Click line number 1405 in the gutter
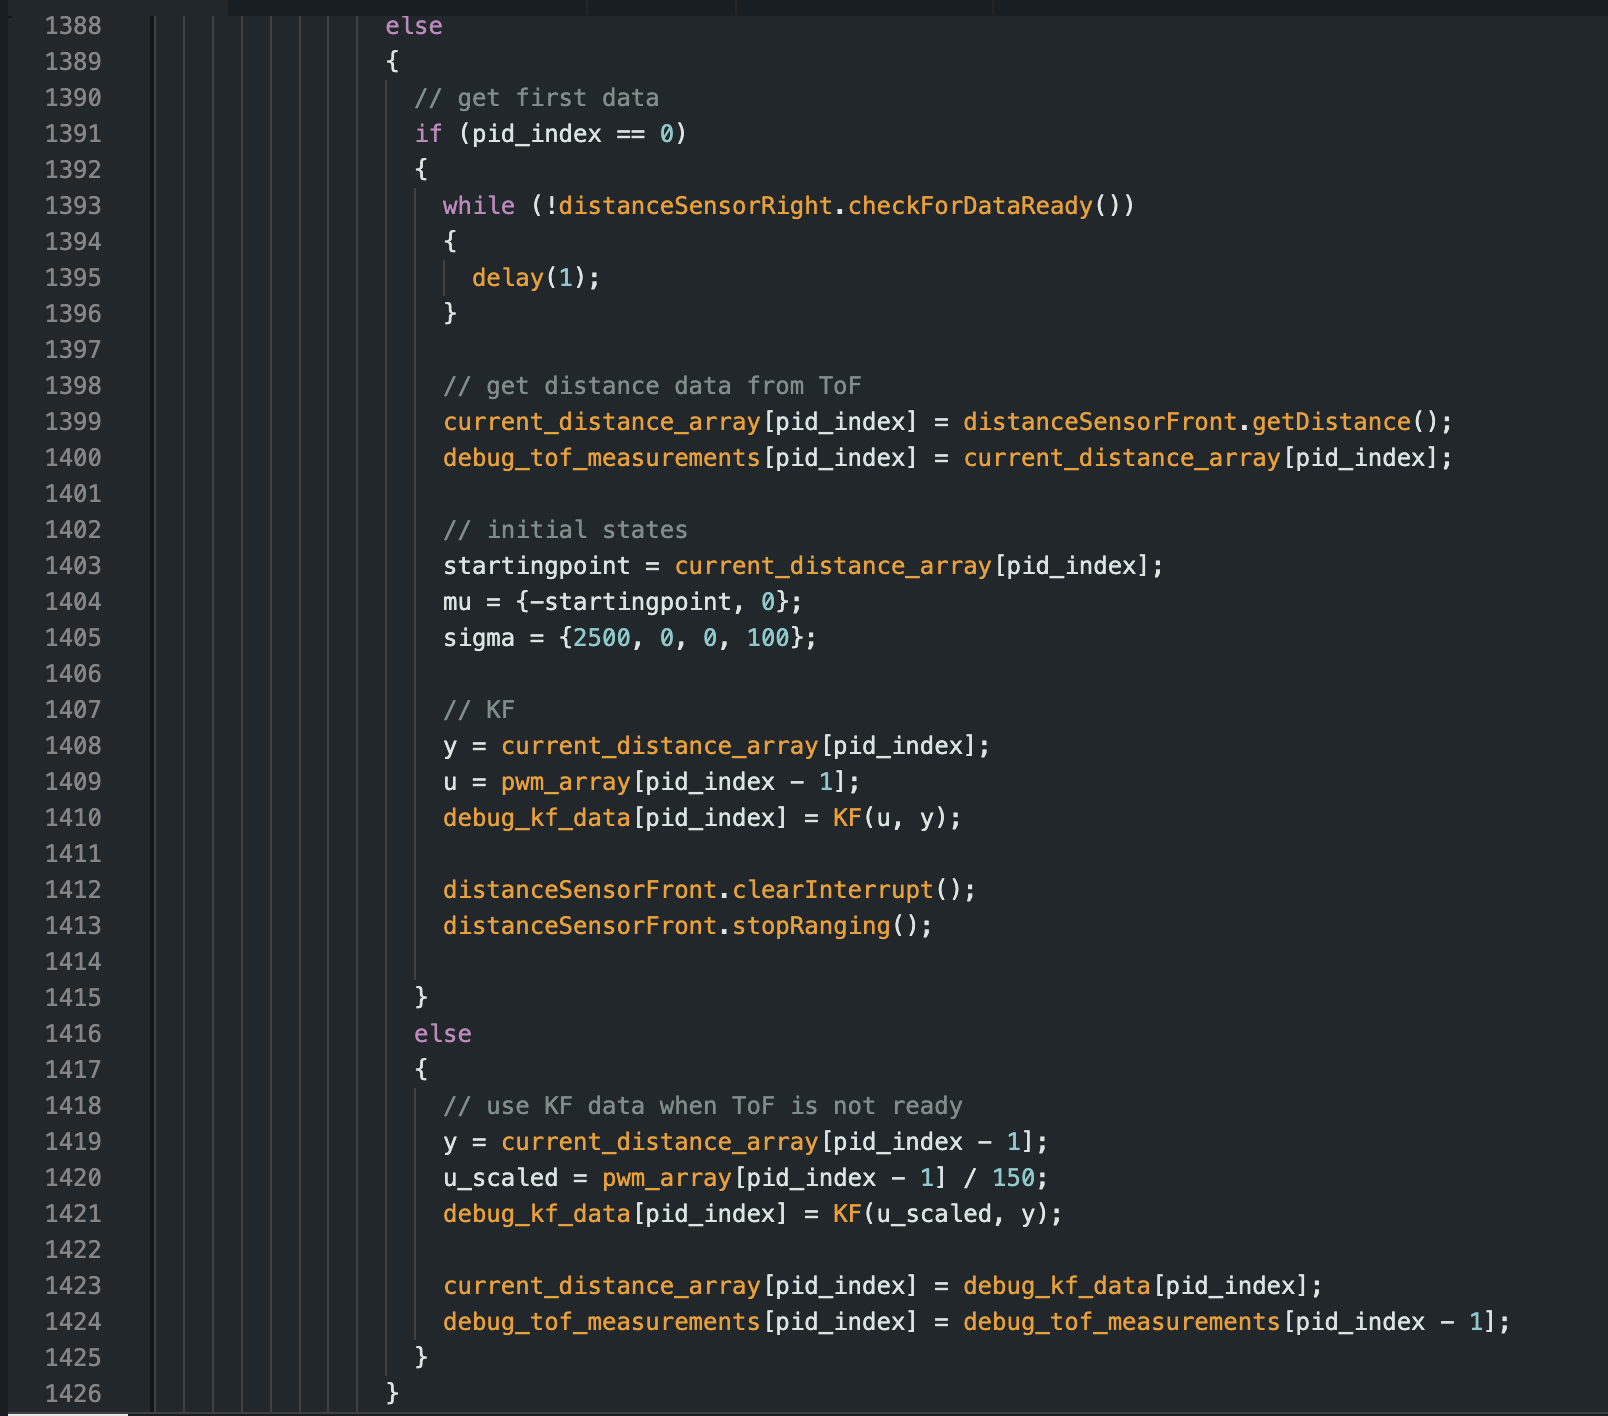1608x1416 pixels. (x=73, y=638)
